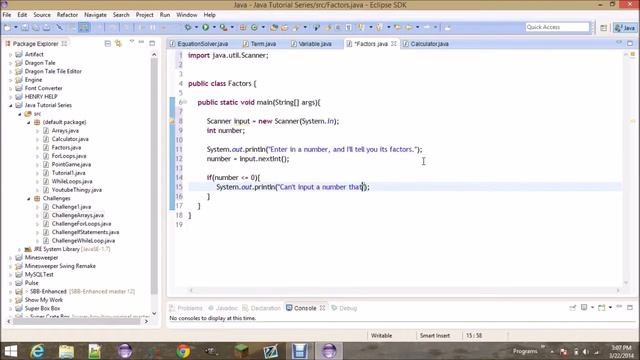The image size is (640, 360).
Task: Open dropdown arrow next to Debug button
Action: (x=196, y=27)
